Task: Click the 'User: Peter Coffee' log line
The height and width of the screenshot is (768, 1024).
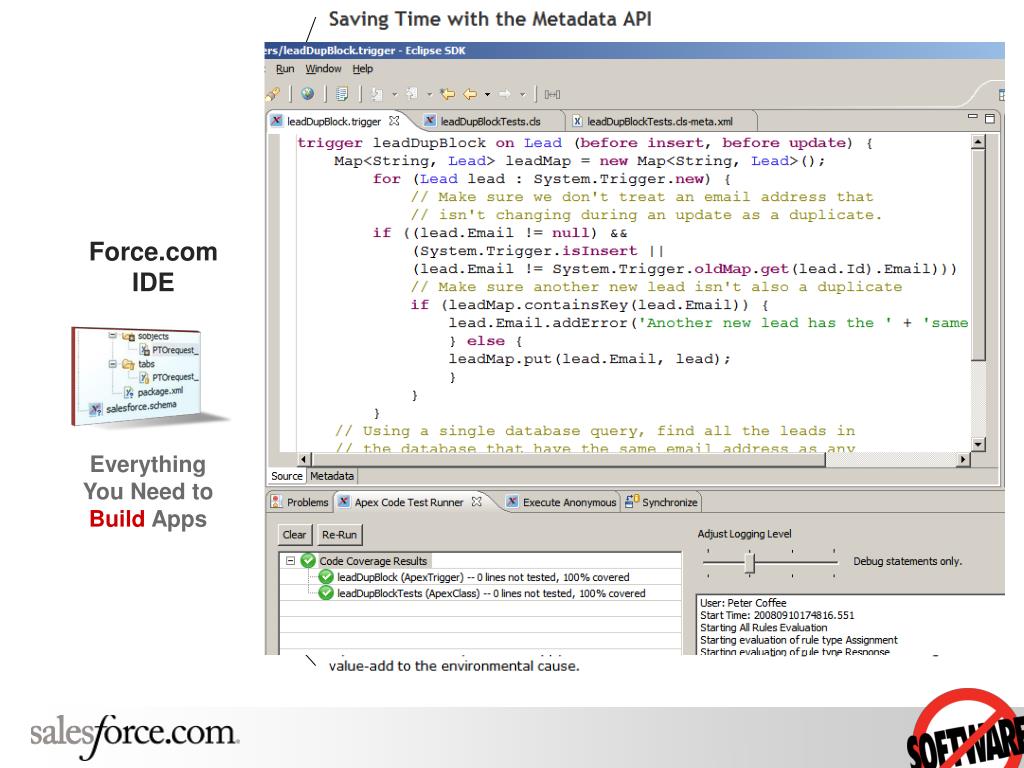Action: 743,603
